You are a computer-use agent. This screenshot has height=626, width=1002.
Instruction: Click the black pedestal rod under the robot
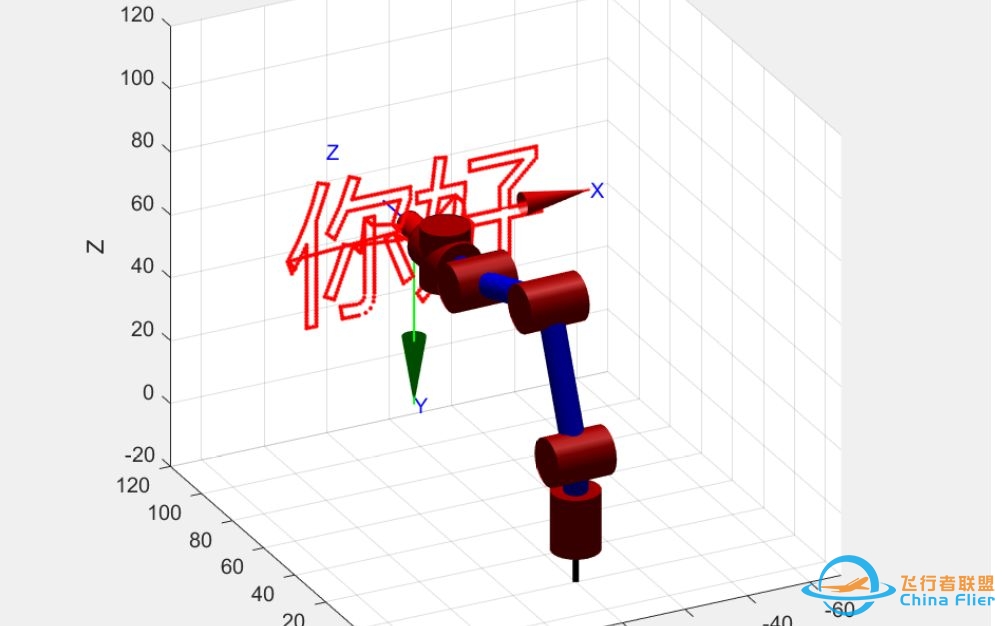tap(575, 569)
